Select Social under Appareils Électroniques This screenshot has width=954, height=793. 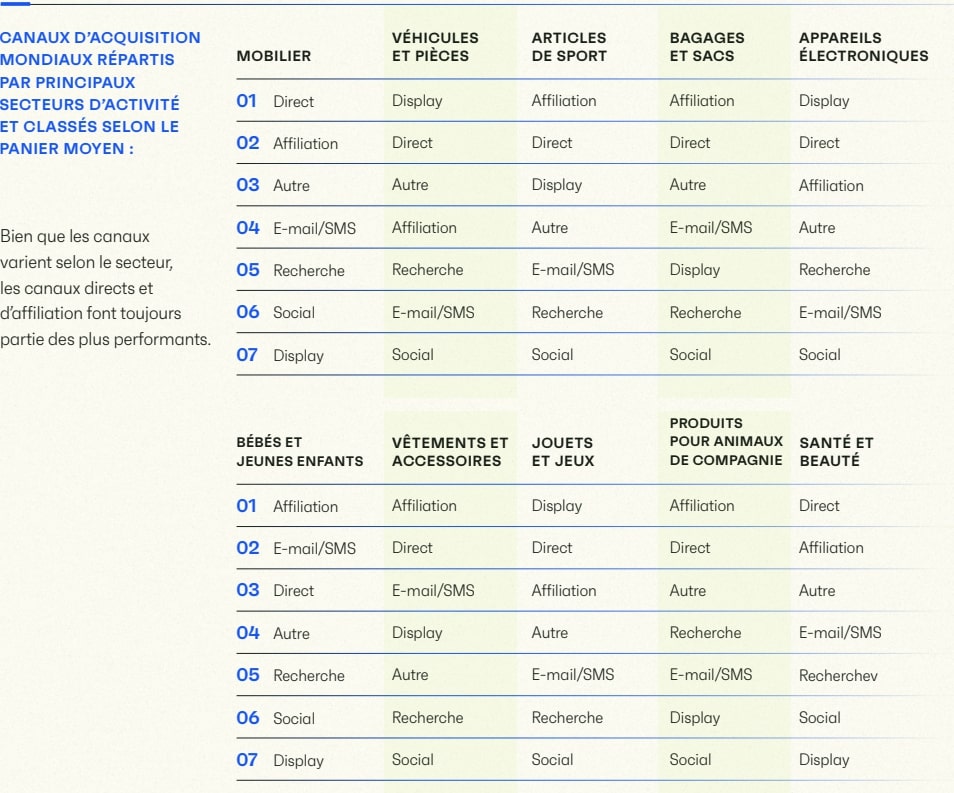819,355
